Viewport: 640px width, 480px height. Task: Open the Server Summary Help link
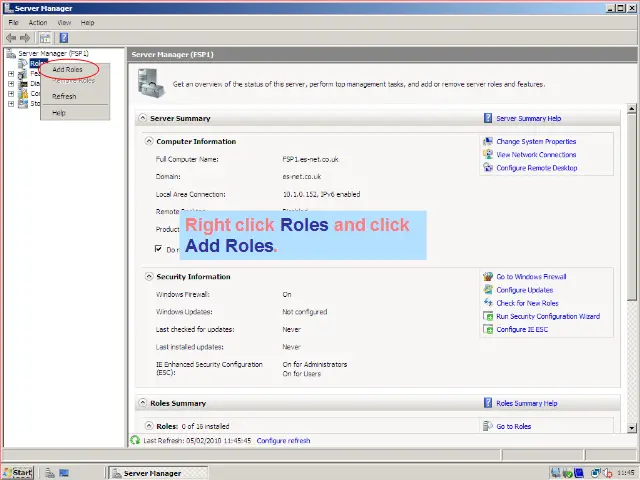pyautogui.click(x=529, y=118)
